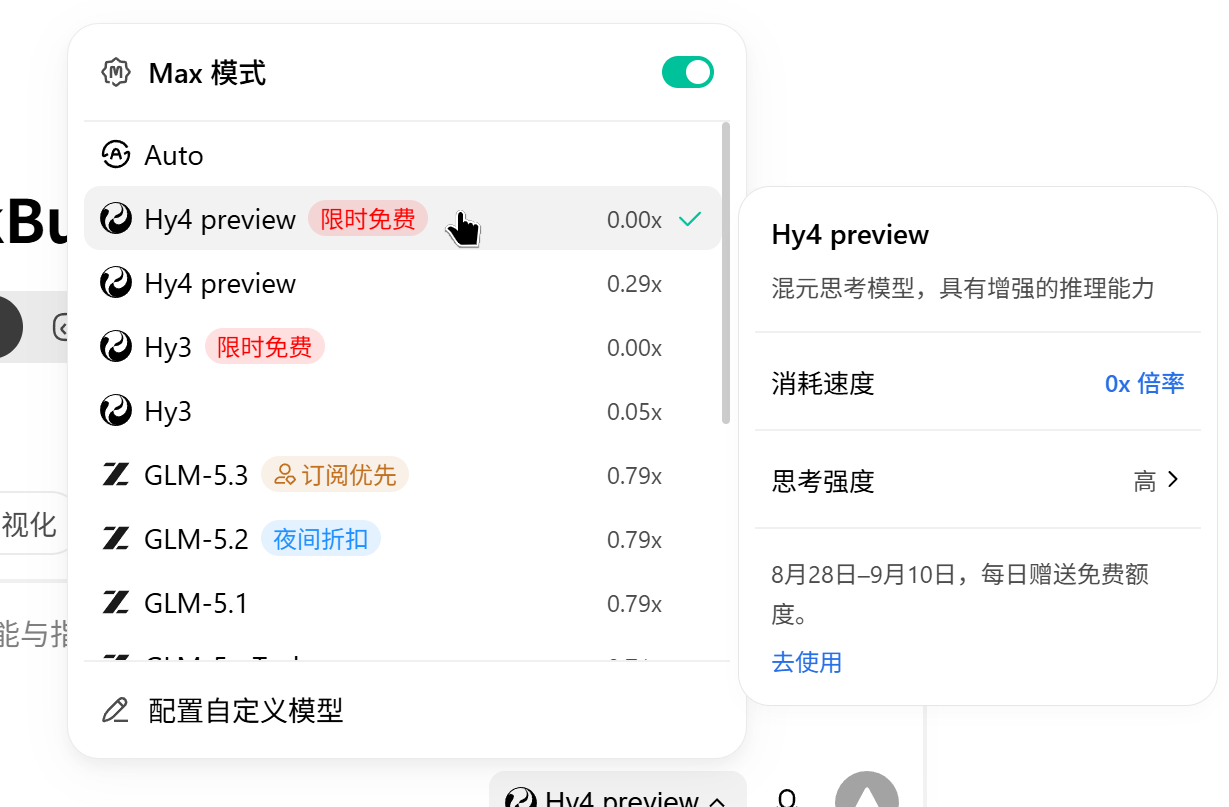
Task: Click the 夜间折扣 badge on GLM-5.2
Action: pos(321,539)
